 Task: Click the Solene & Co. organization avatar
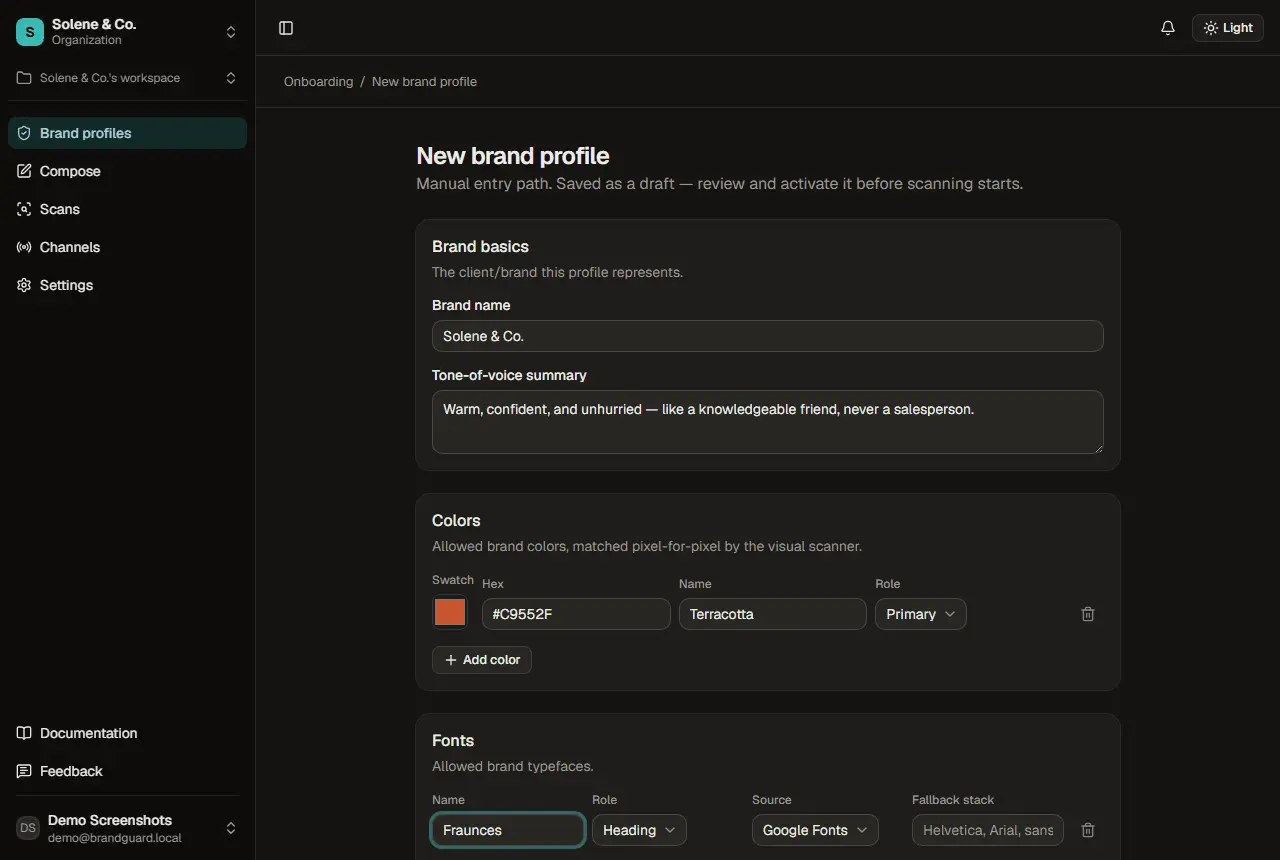30,32
